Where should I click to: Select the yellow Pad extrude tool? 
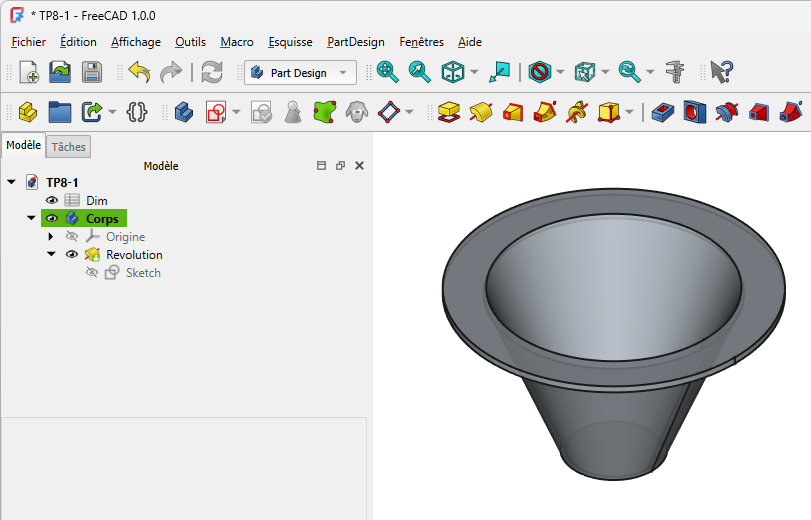coord(449,112)
